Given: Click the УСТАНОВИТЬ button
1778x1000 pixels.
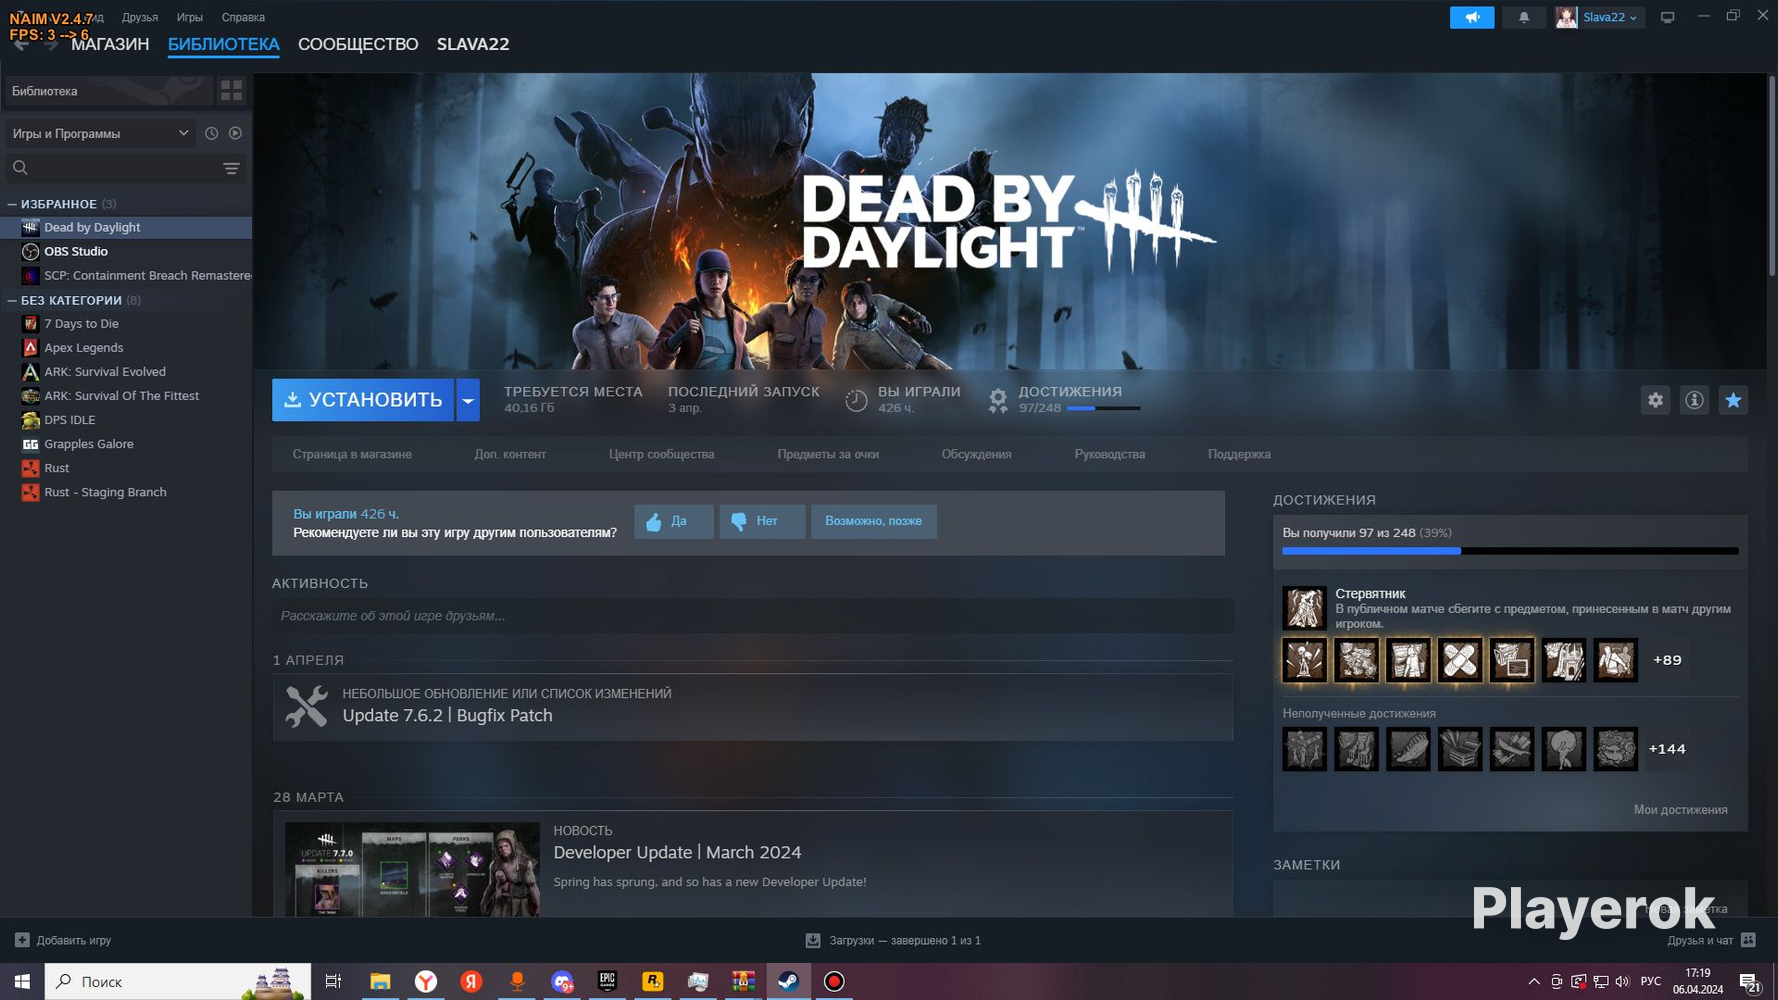Looking at the screenshot, I should tap(363, 400).
